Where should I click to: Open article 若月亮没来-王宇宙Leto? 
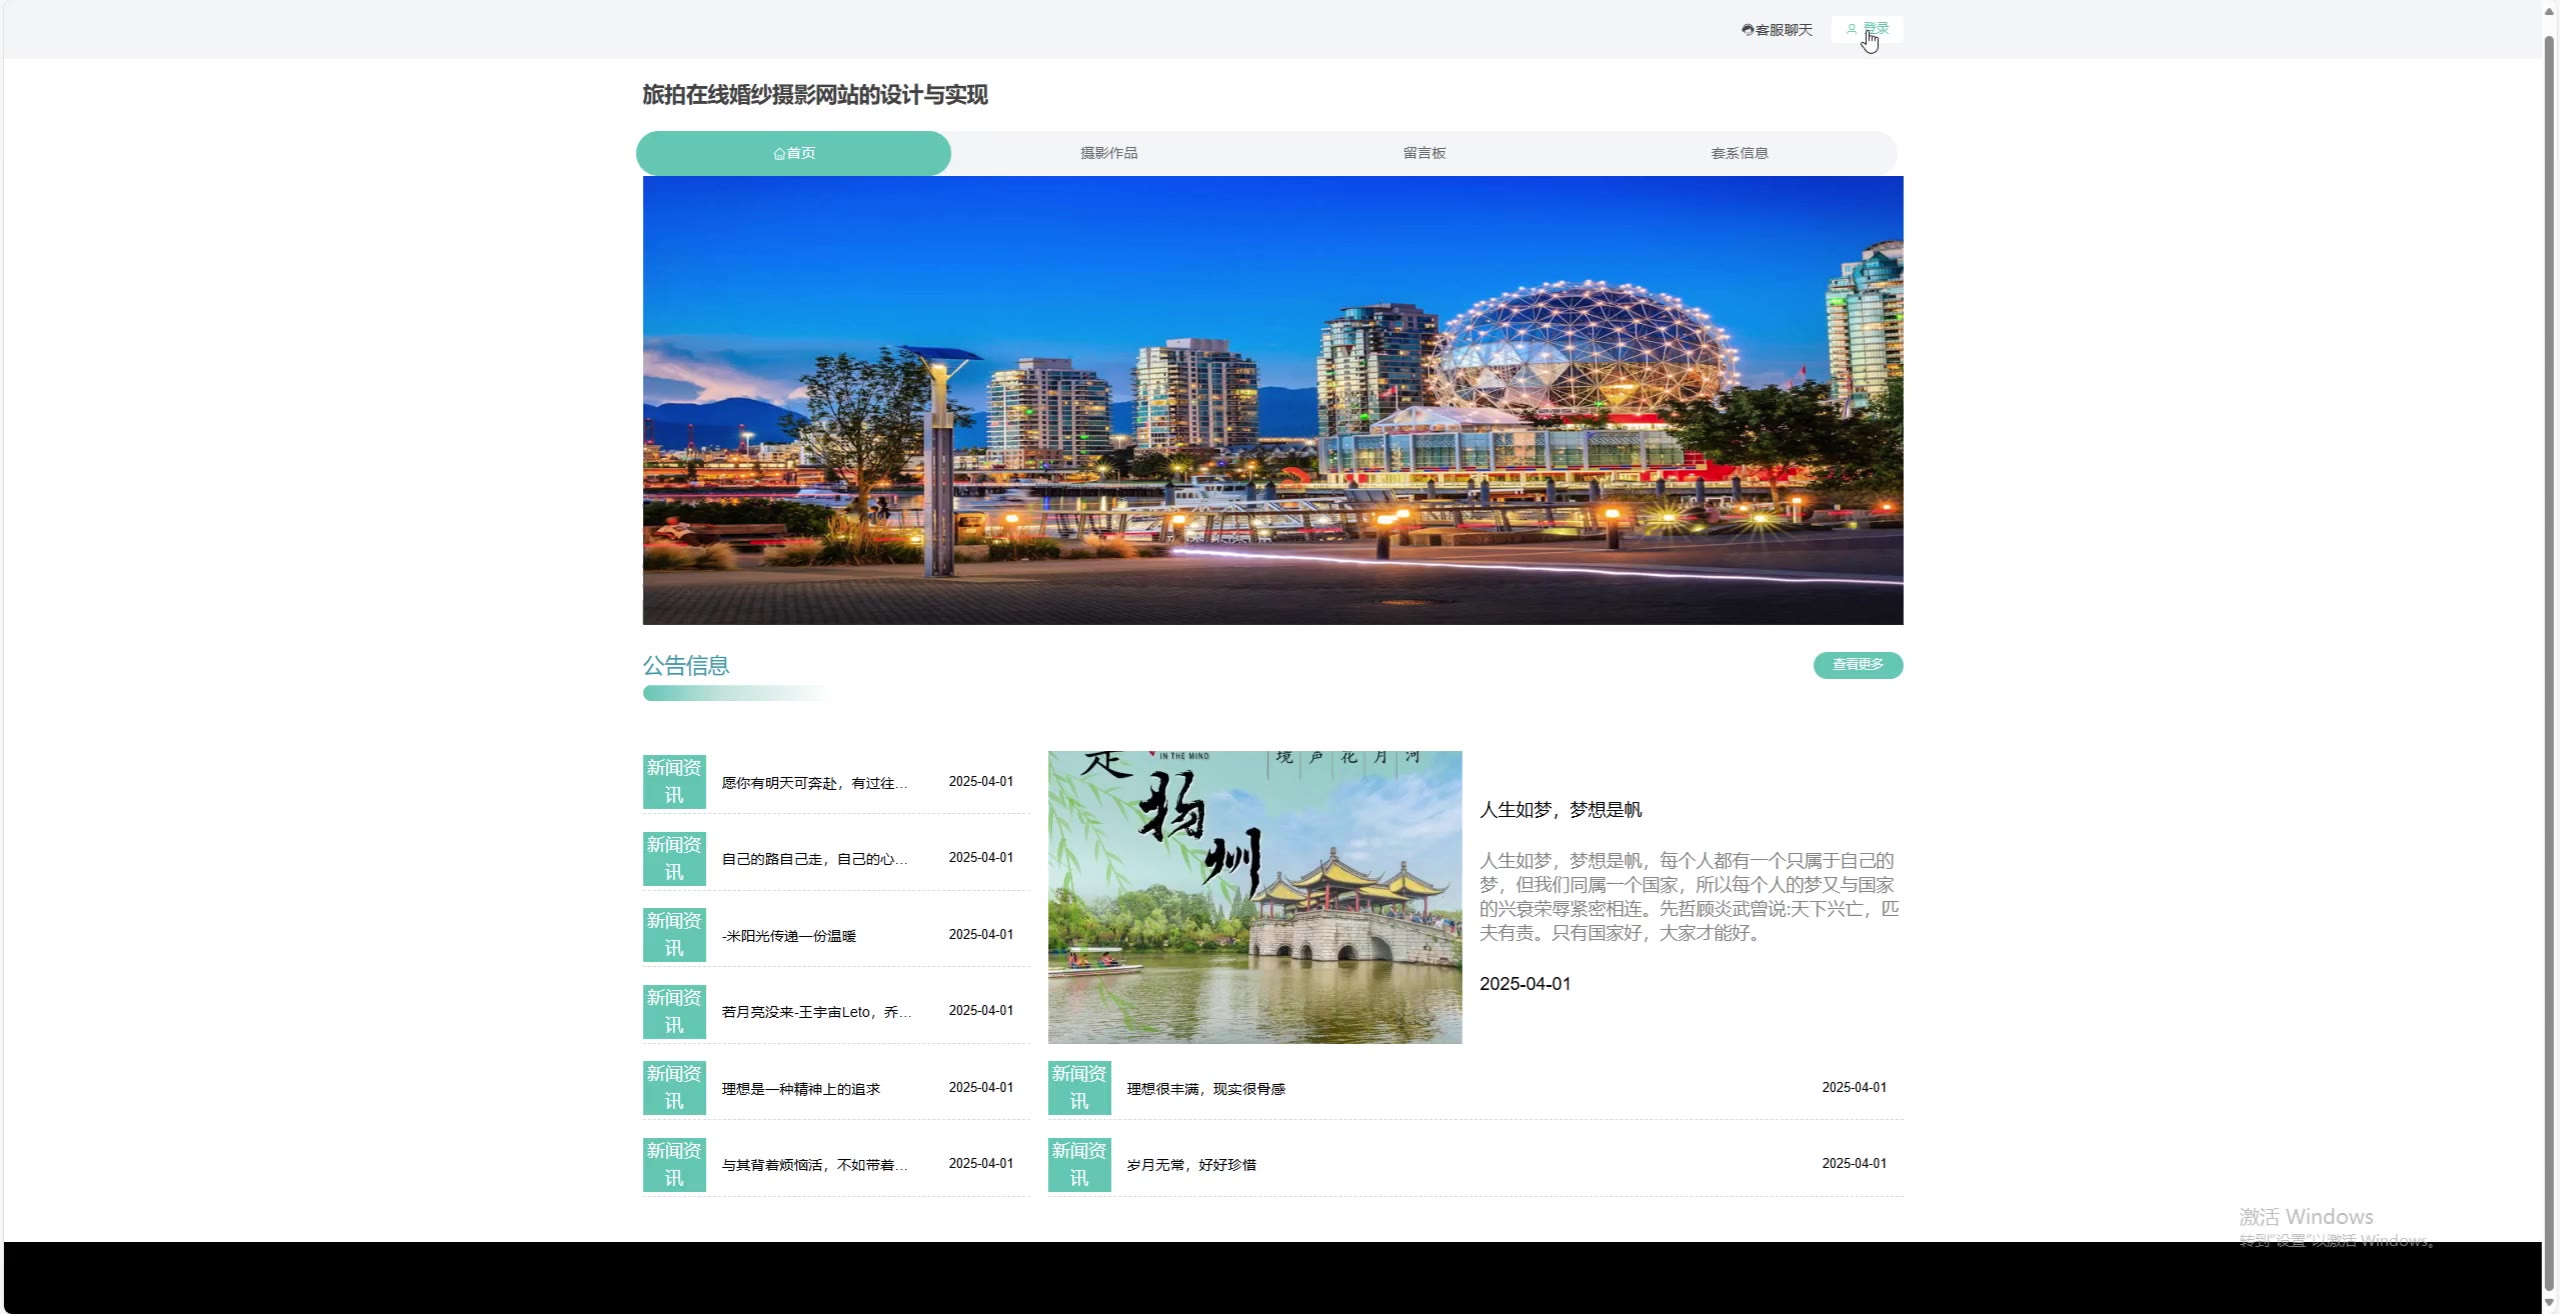point(816,1012)
